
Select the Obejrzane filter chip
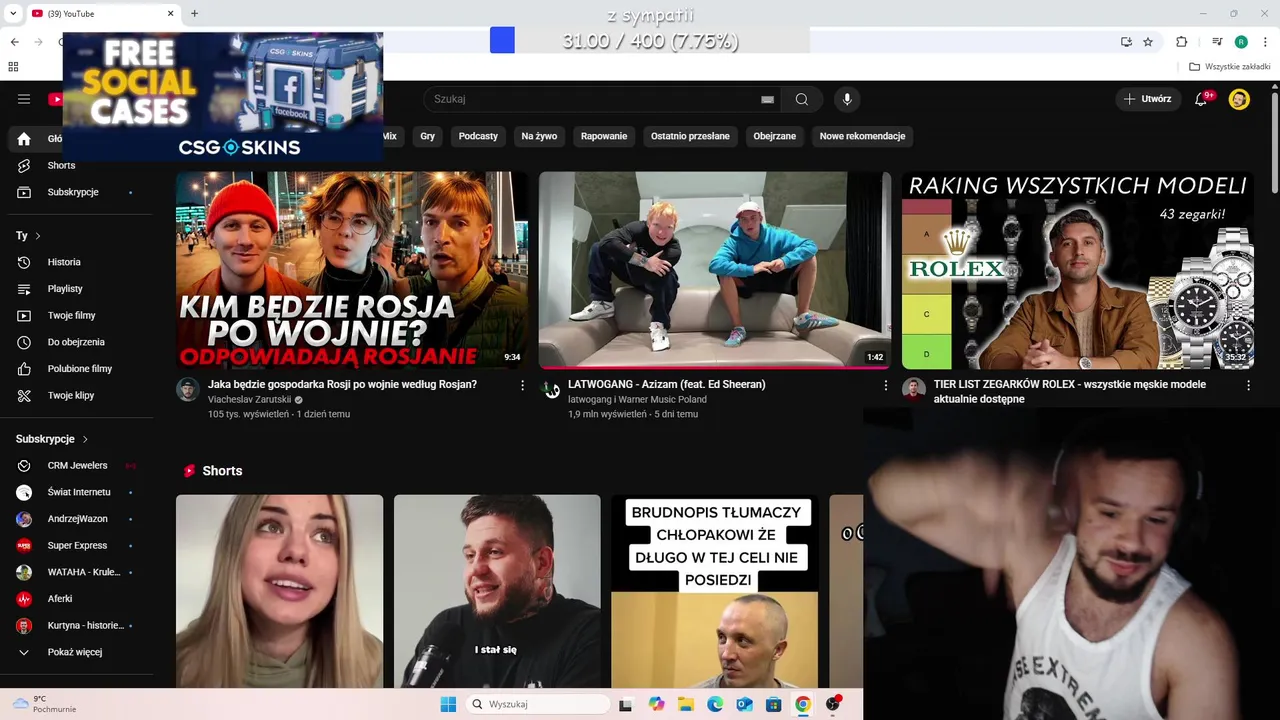pos(775,136)
